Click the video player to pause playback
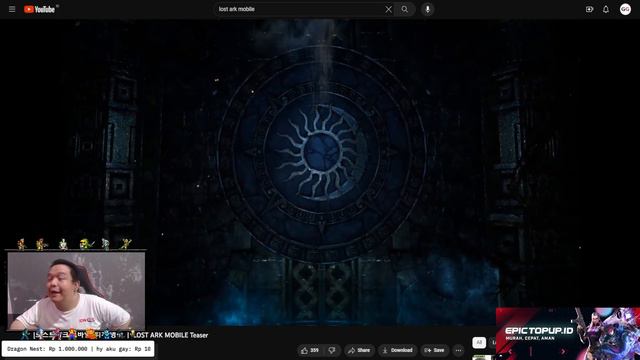Screen dimensions: 640x360 [x=320, y=171]
